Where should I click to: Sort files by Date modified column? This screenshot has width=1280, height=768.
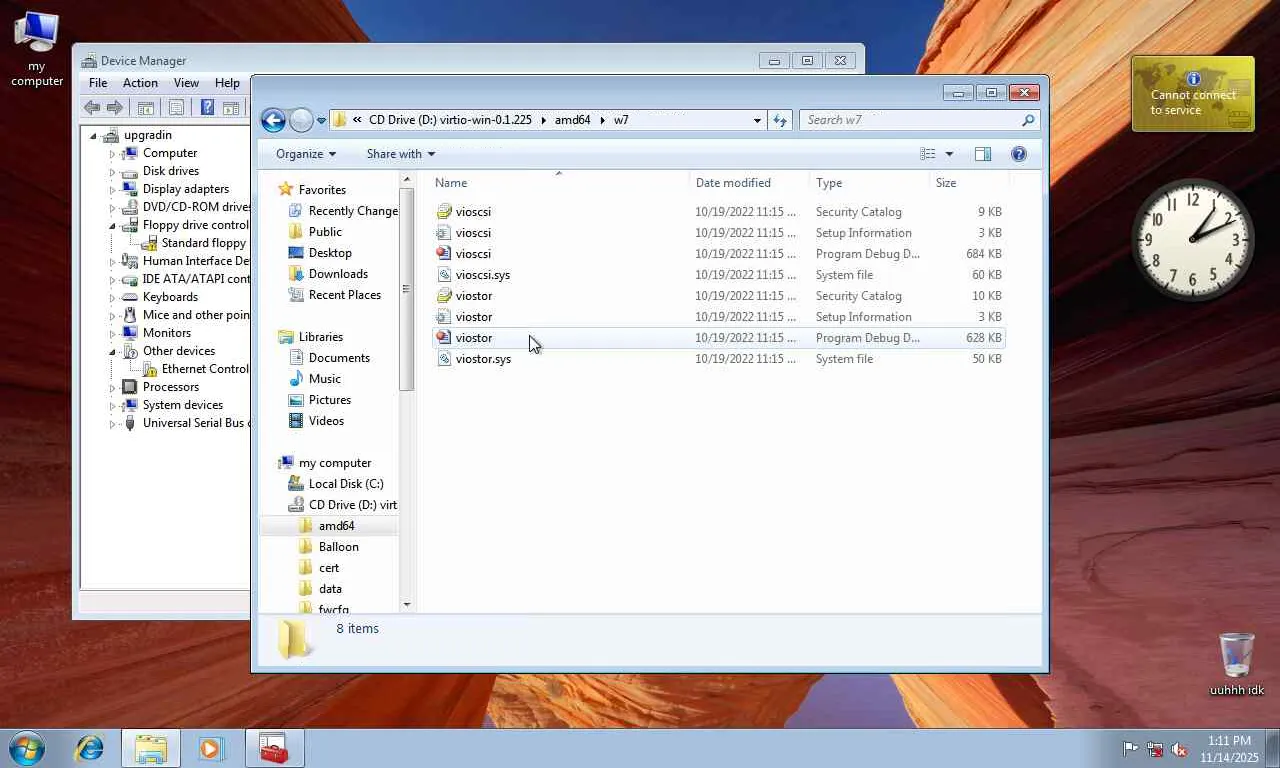click(749, 183)
